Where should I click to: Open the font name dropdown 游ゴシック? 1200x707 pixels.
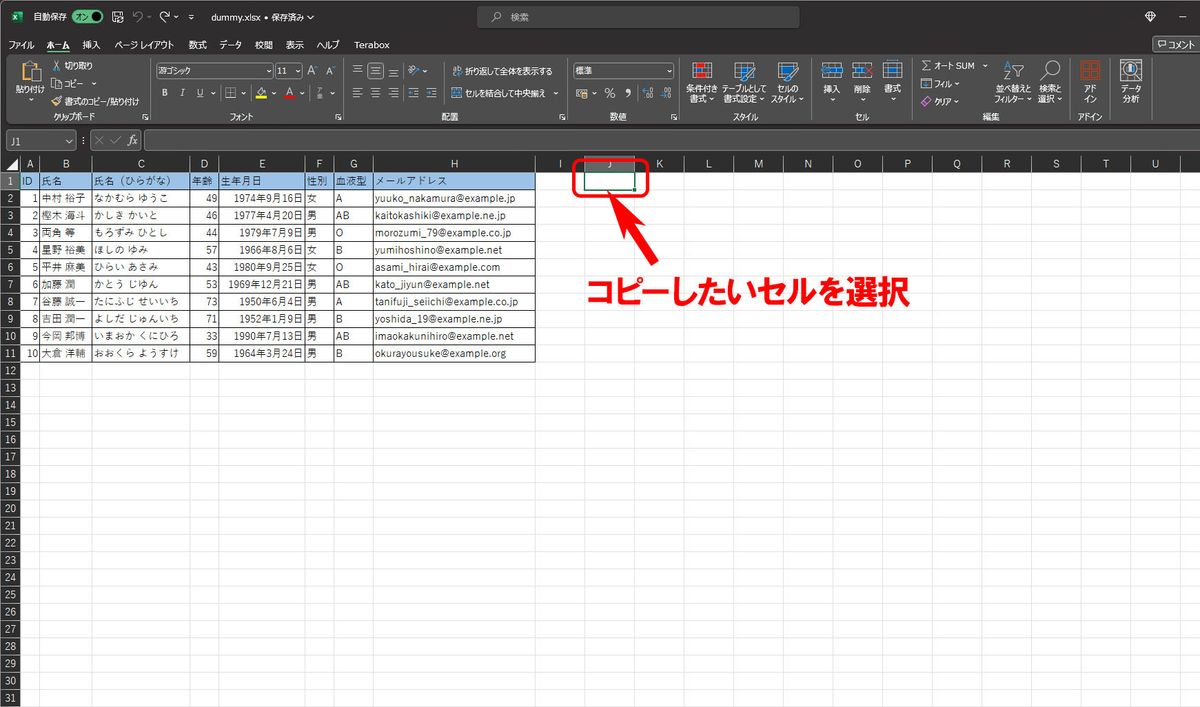point(213,71)
